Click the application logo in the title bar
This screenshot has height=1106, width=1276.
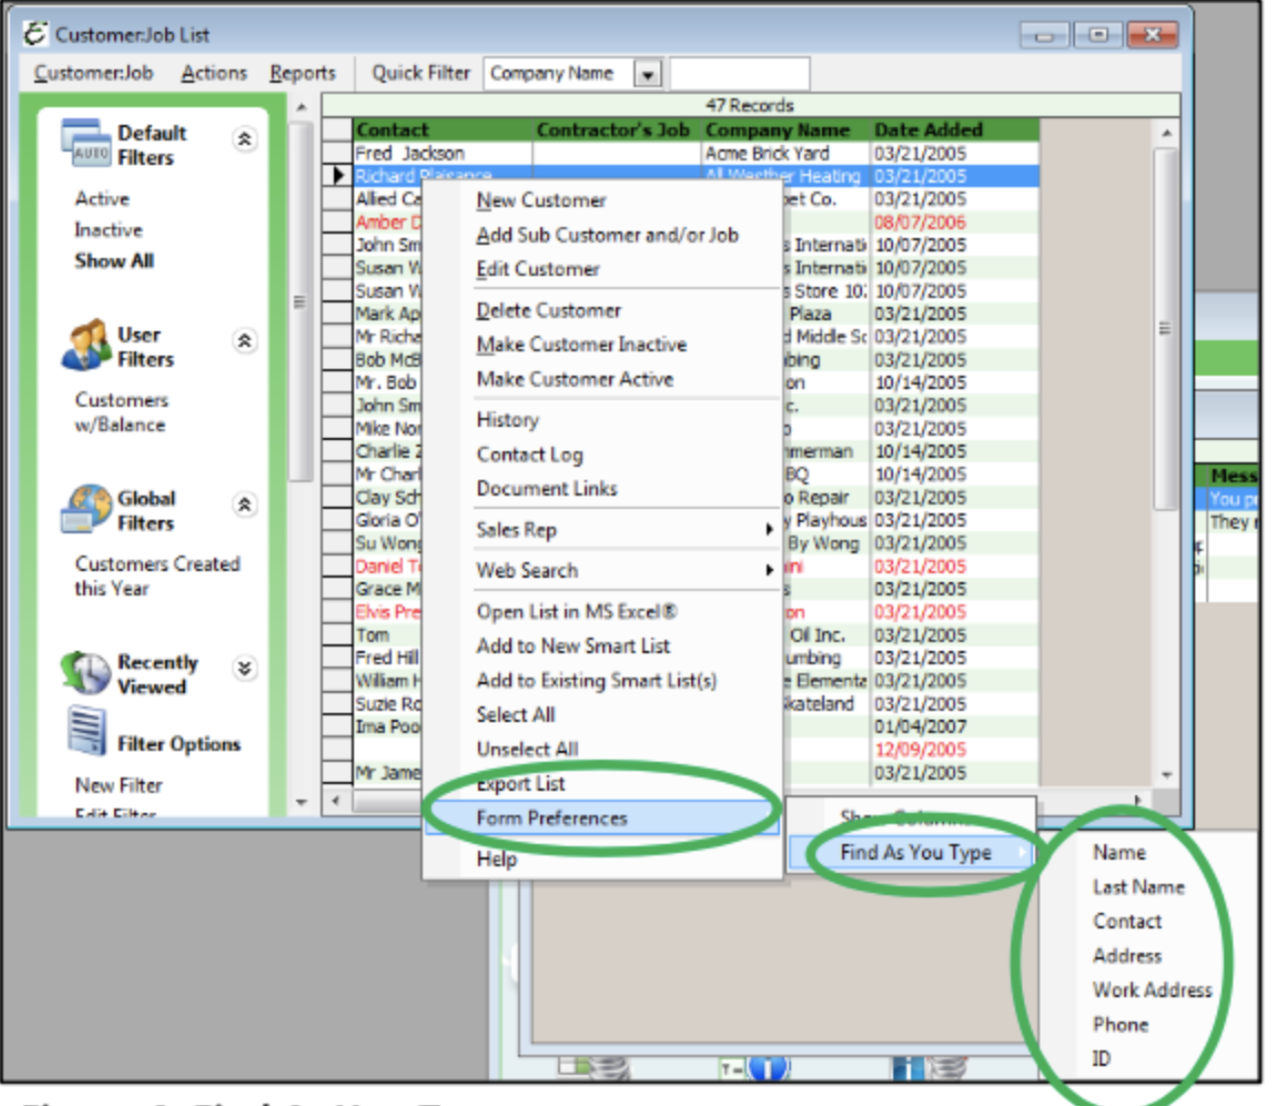click(x=35, y=33)
